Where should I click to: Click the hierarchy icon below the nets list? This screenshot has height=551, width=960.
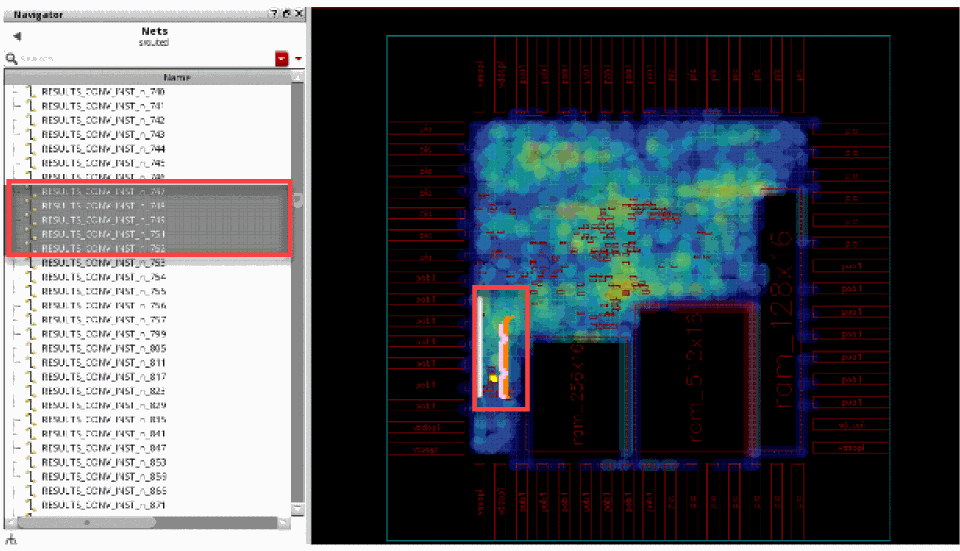[x=10, y=539]
